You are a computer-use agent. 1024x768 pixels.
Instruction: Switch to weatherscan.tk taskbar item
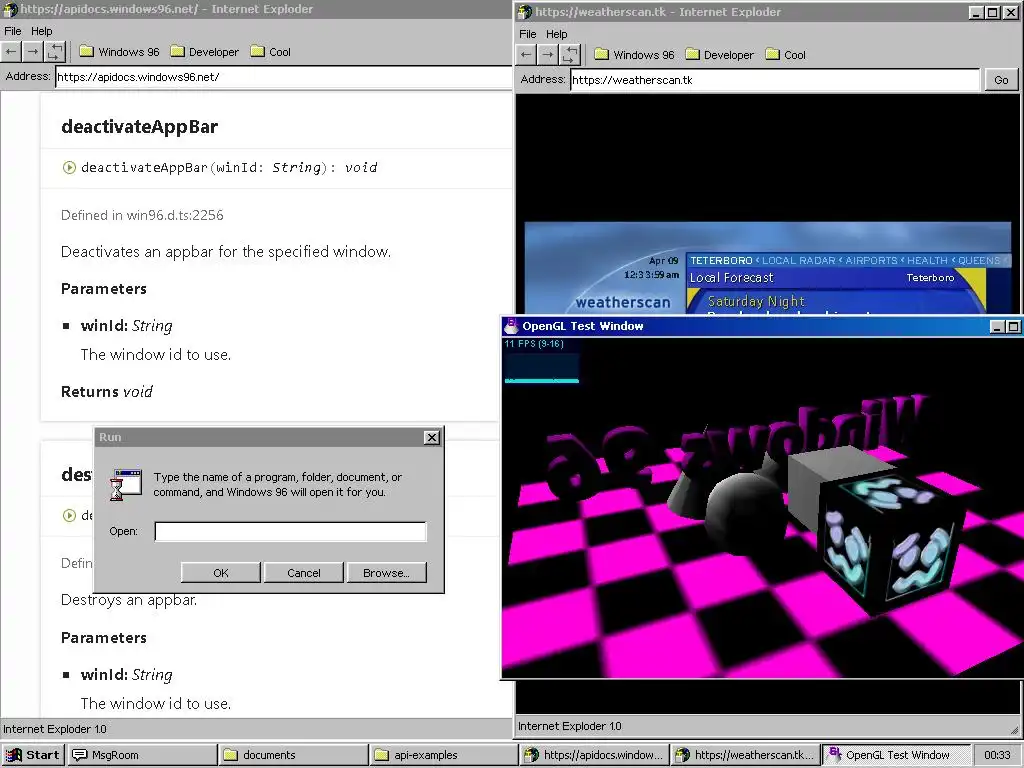point(746,755)
